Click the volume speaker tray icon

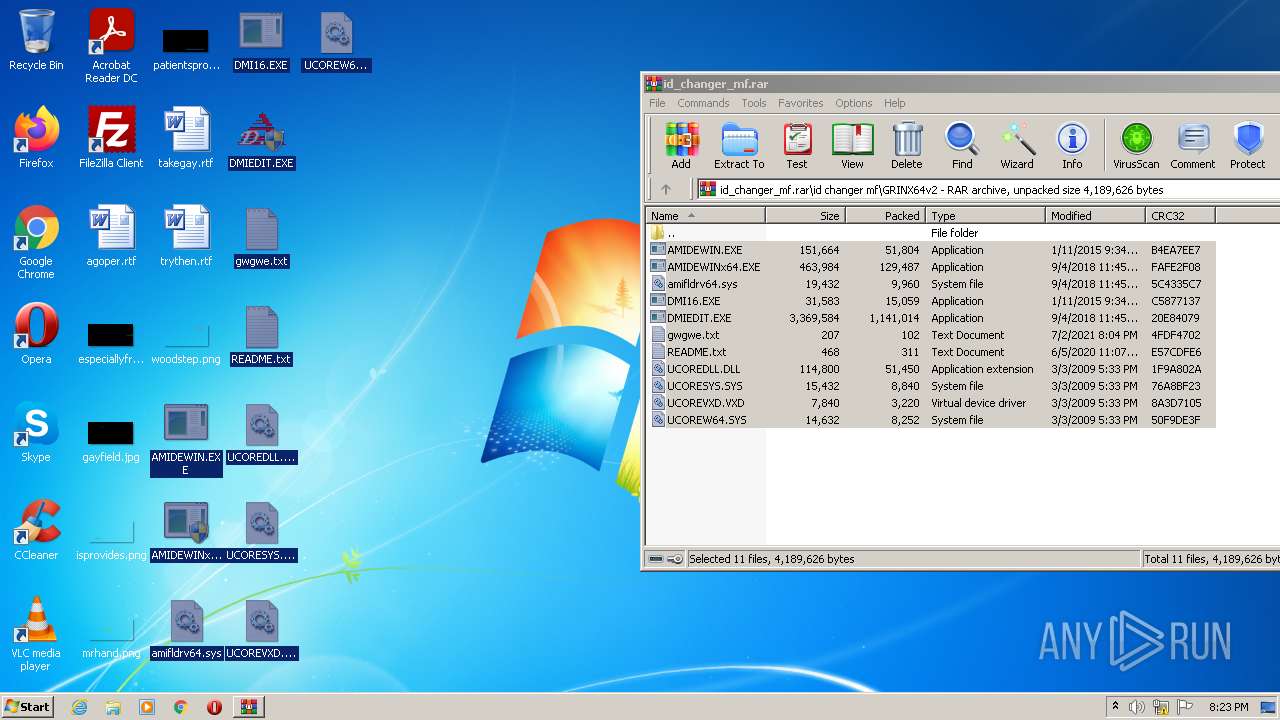click(x=1137, y=707)
